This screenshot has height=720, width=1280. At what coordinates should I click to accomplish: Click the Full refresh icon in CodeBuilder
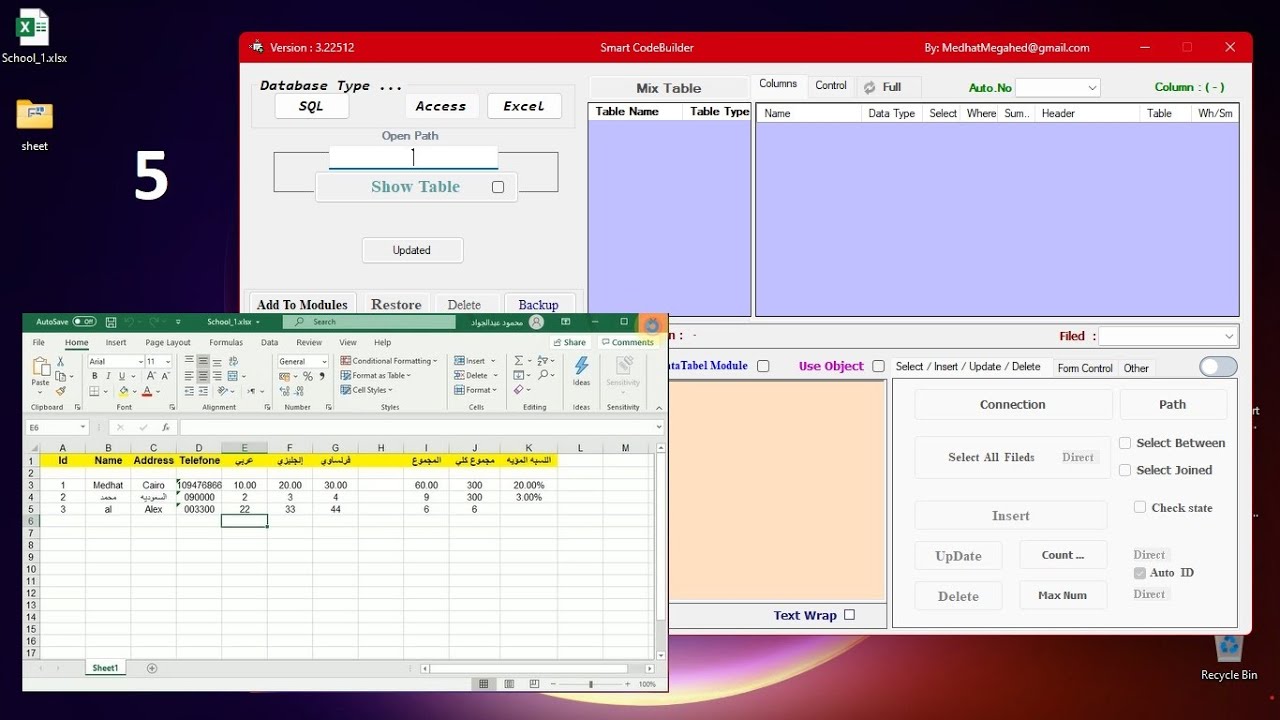(x=870, y=87)
